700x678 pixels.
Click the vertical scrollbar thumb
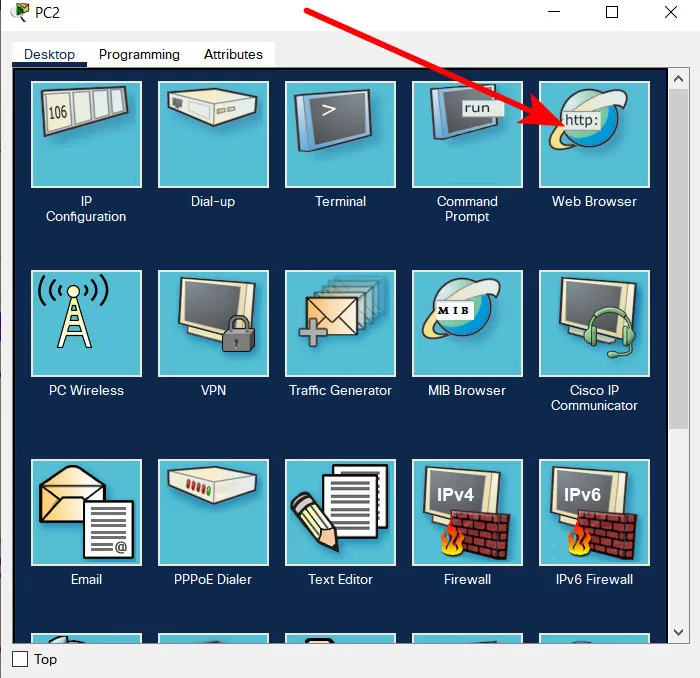679,259
